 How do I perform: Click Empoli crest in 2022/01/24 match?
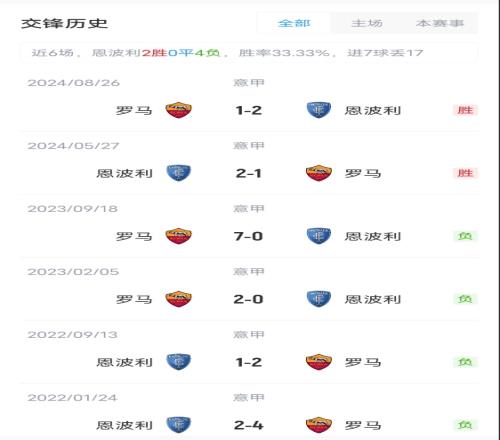point(179,425)
